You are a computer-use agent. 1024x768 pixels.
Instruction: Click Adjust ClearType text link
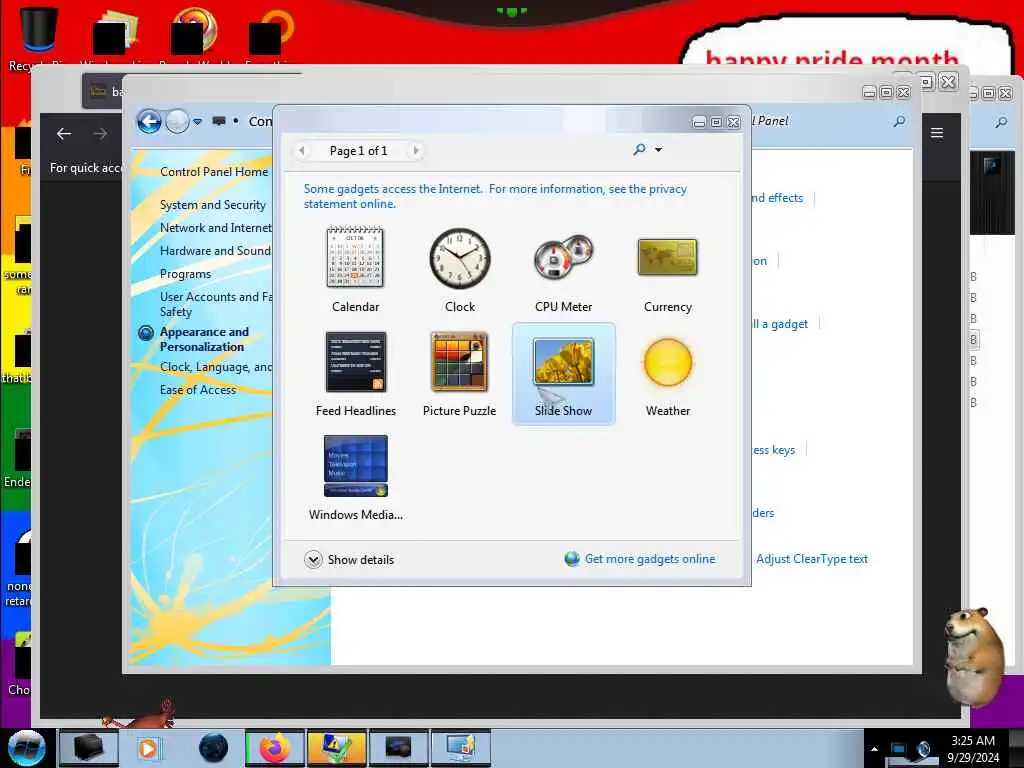812,559
